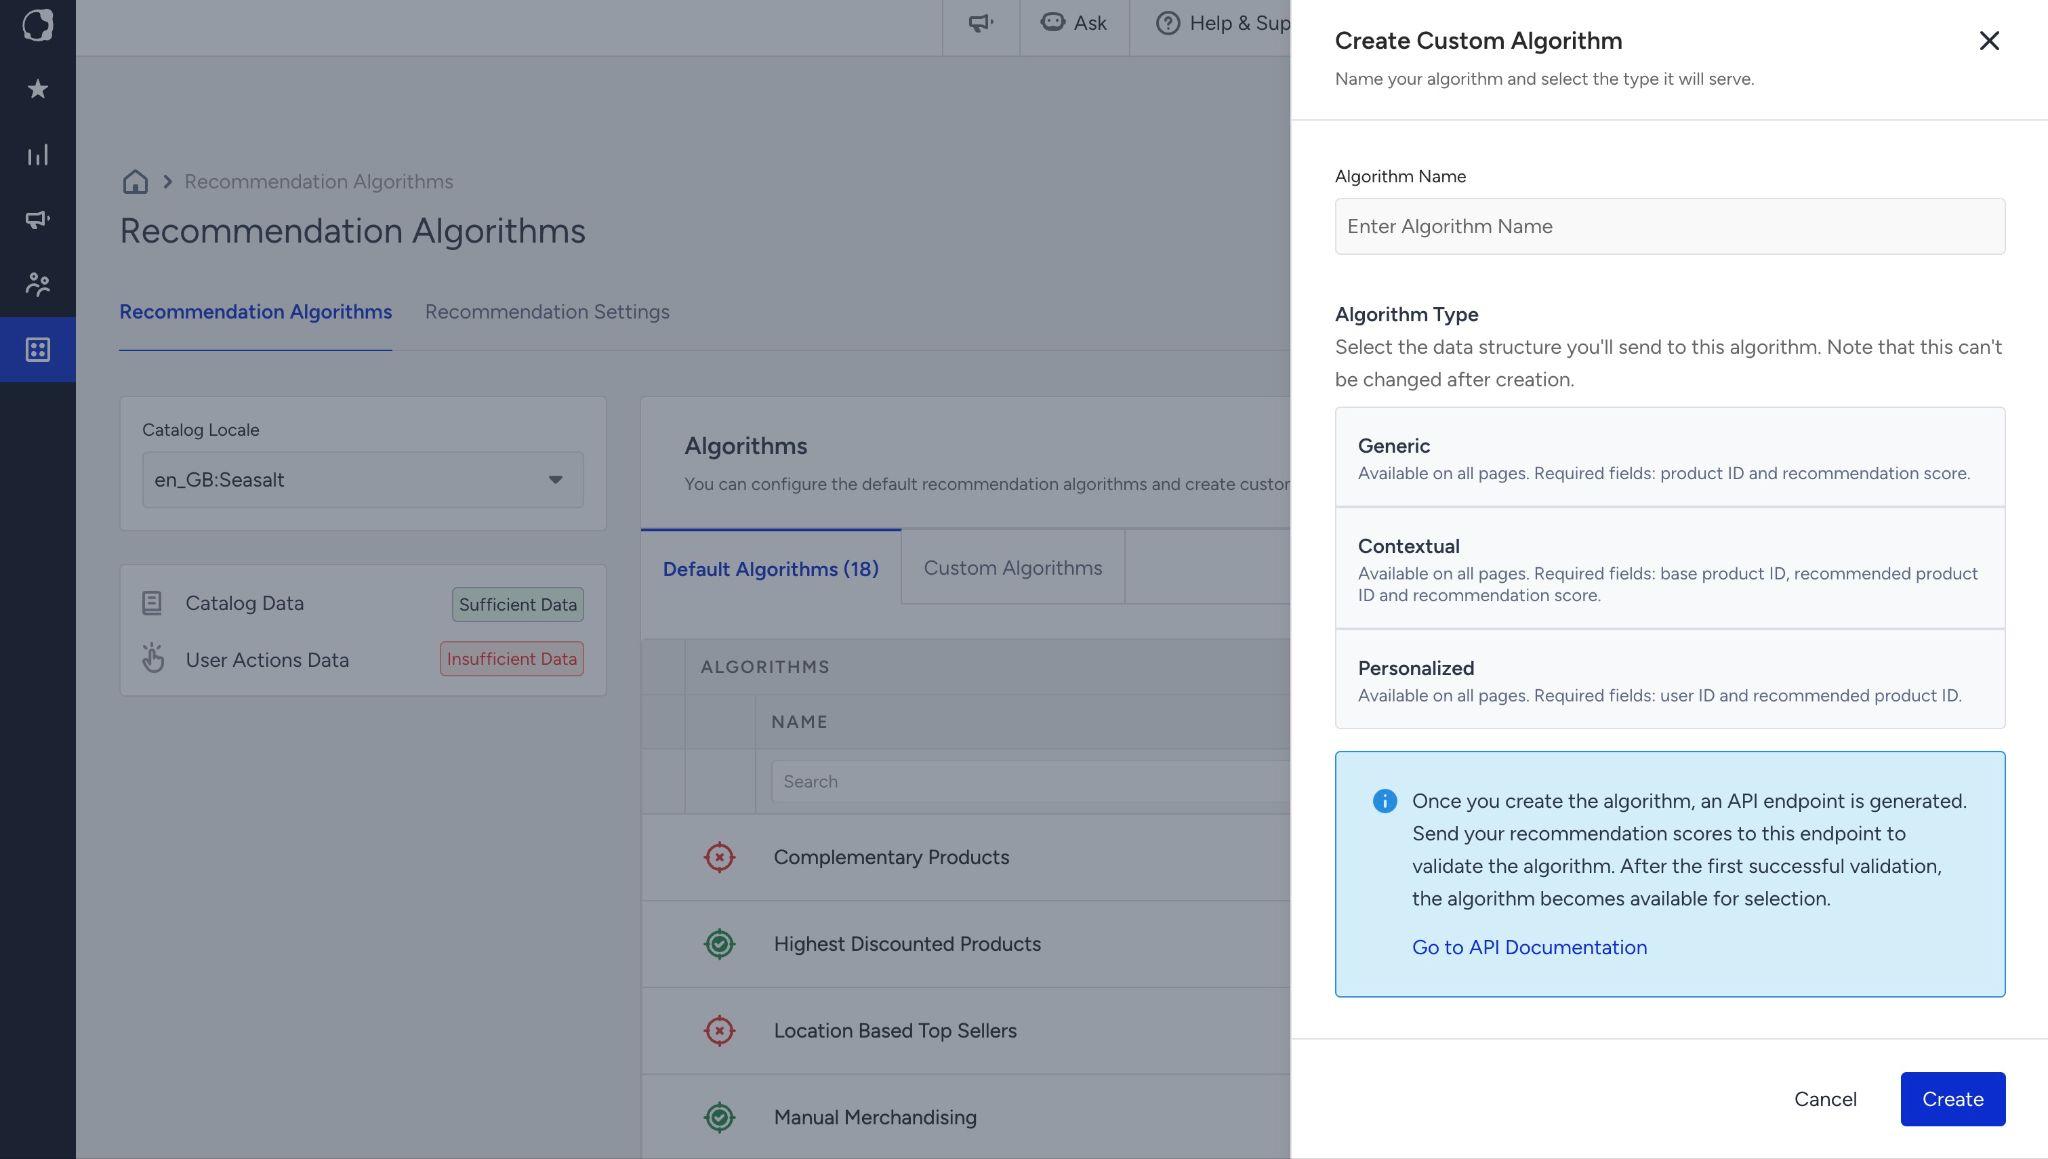Open the en_GB:Seasalt locale selector
This screenshot has height=1159, width=2048.
[x=362, y=480]
